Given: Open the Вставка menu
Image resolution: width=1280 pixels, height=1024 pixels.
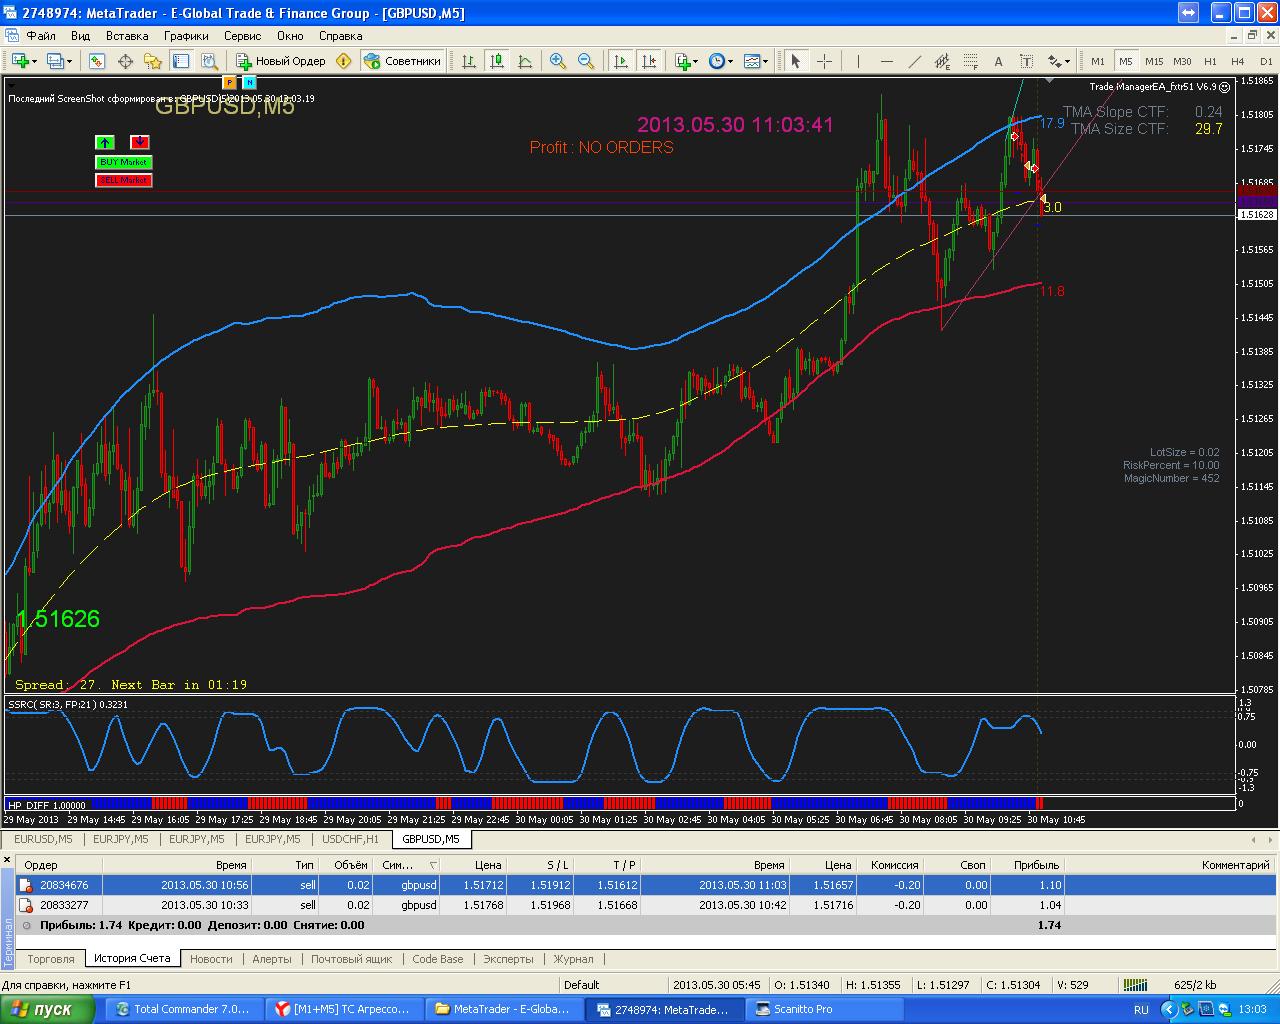Looking at the screenshot, I should (x=127, y=36).
